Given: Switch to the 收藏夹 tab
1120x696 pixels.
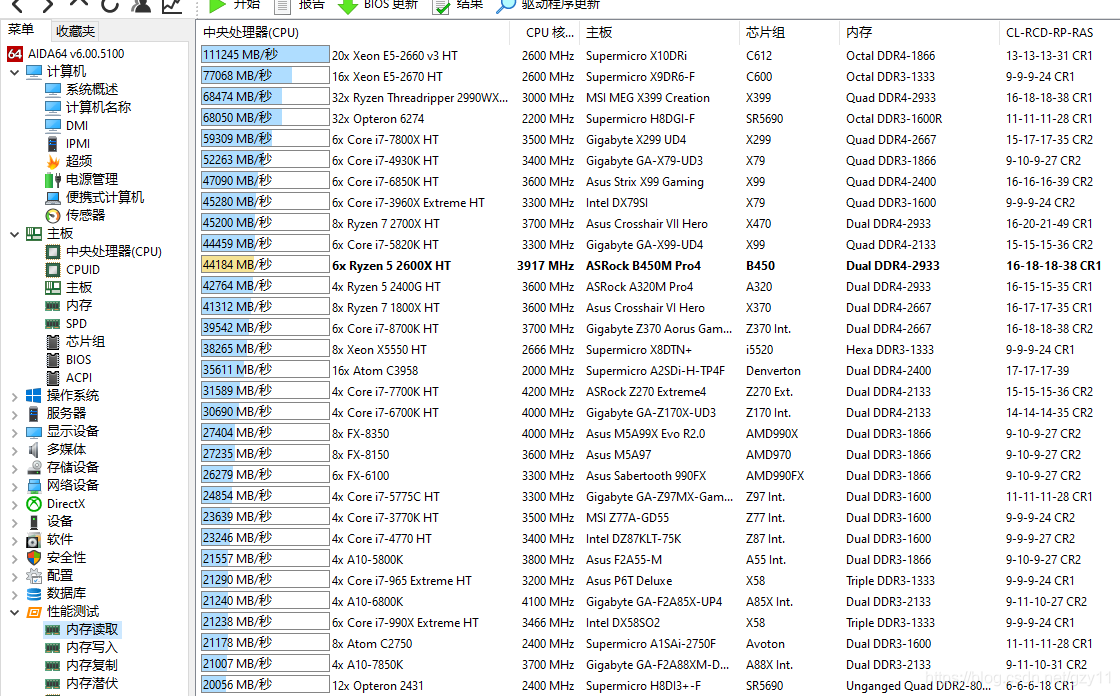Looking at the screenshot, I should [x=75, y=31].
